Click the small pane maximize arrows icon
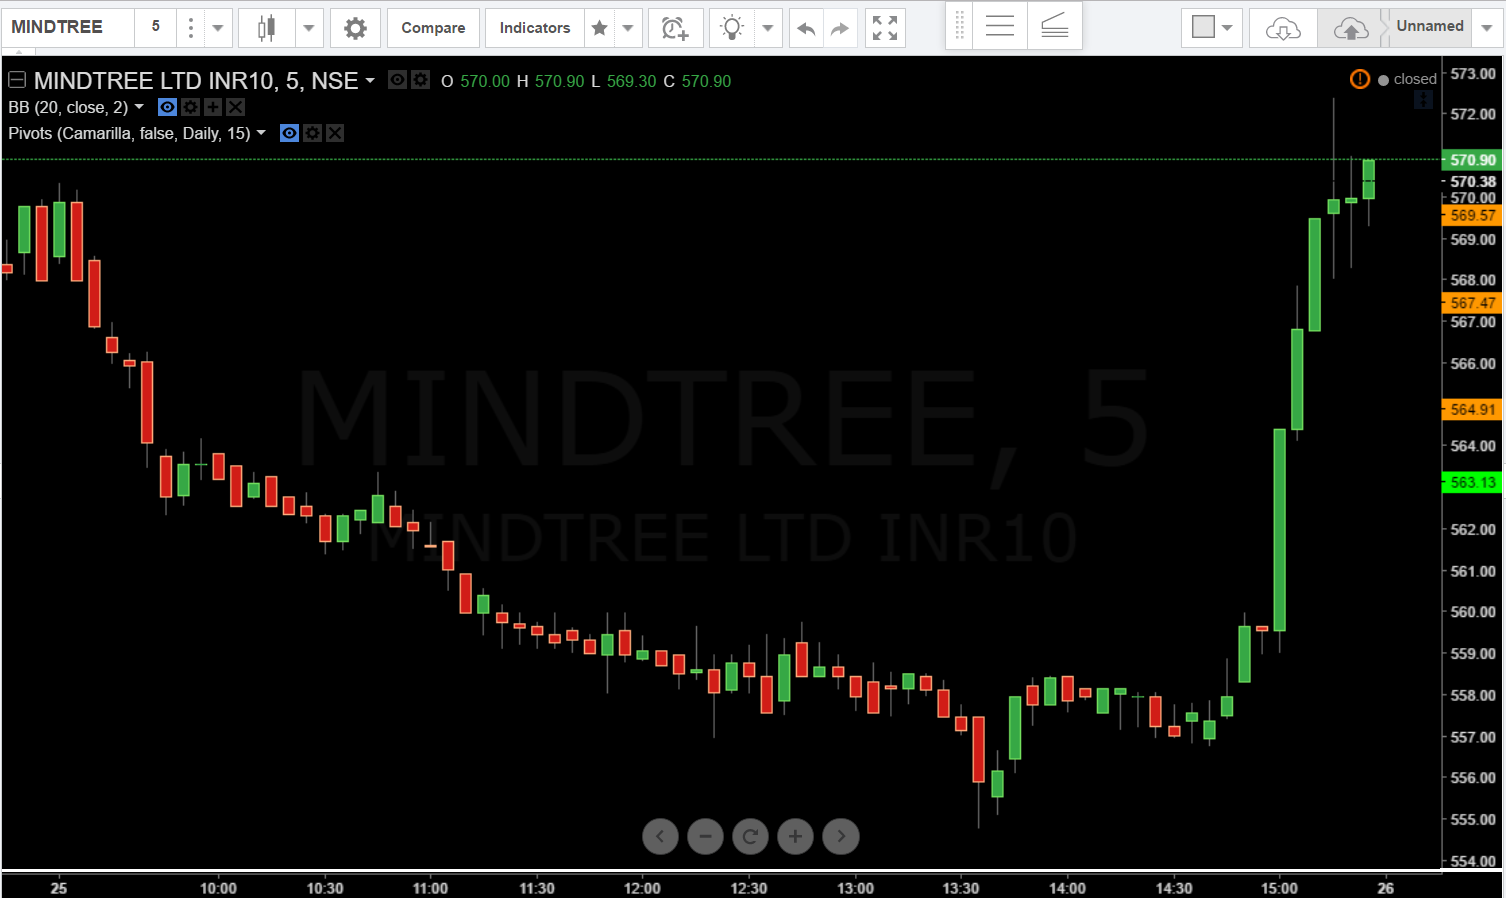The height and width of the screenshot is (898, 1506). (1424, 99)
